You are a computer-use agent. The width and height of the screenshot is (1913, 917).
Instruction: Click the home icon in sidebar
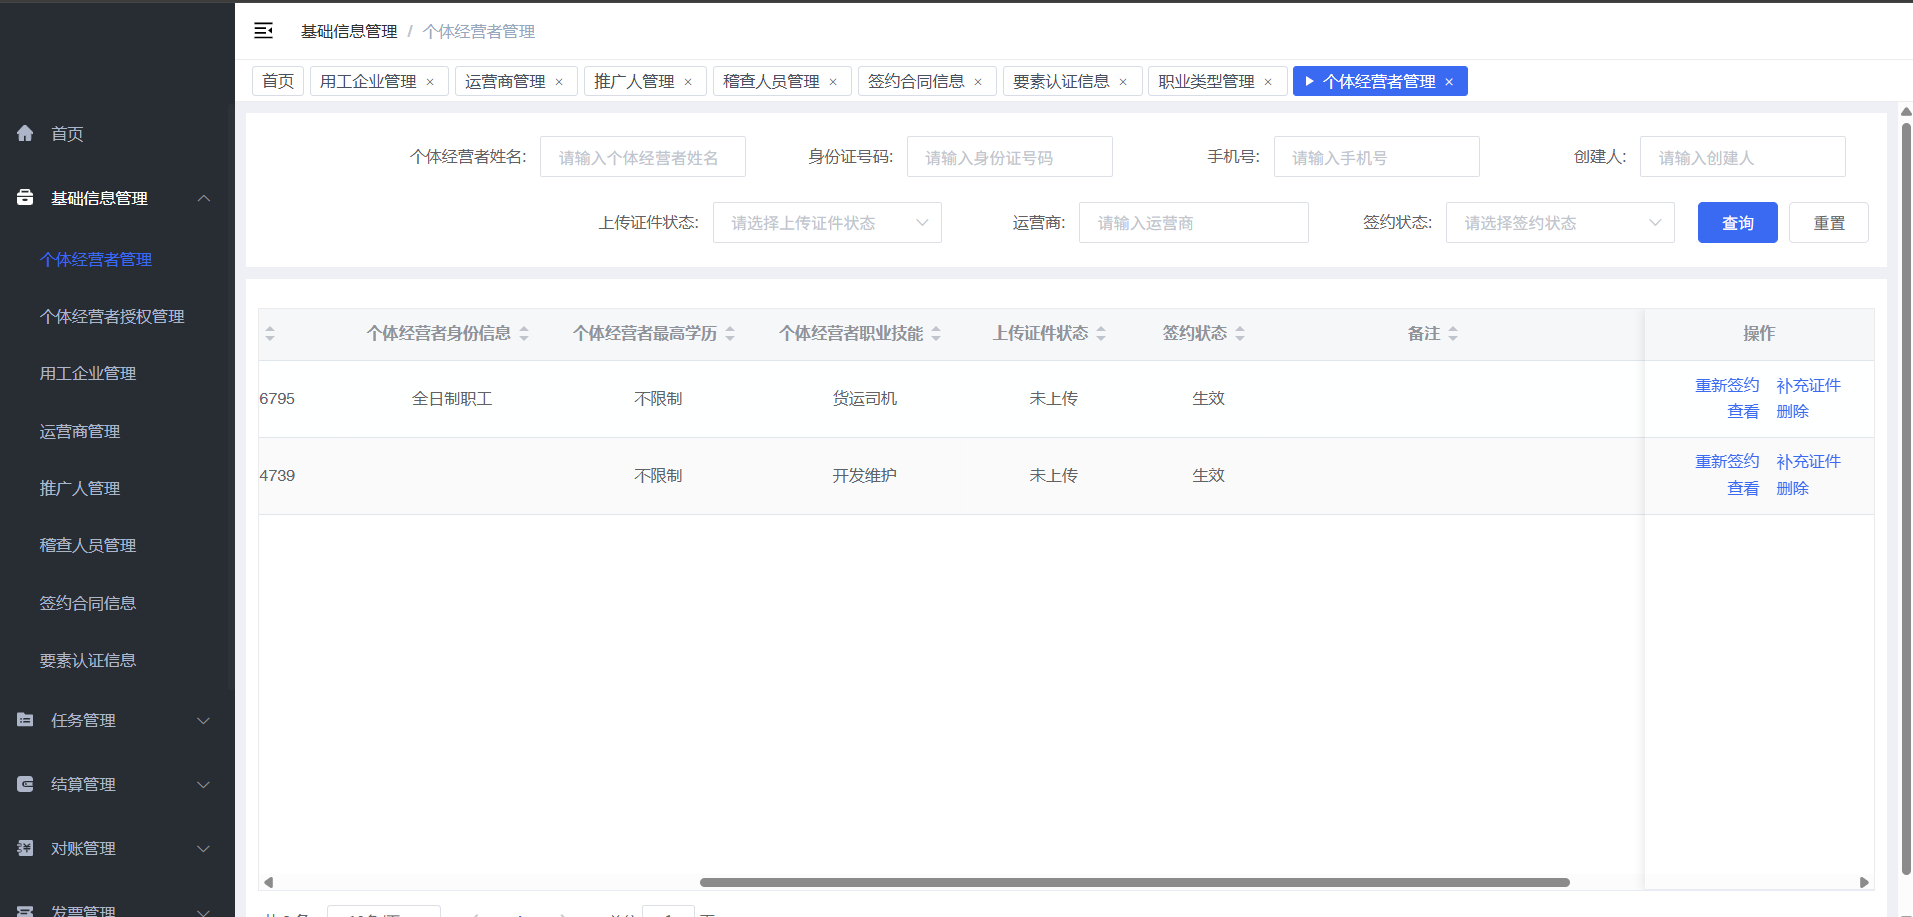[25, 133]
